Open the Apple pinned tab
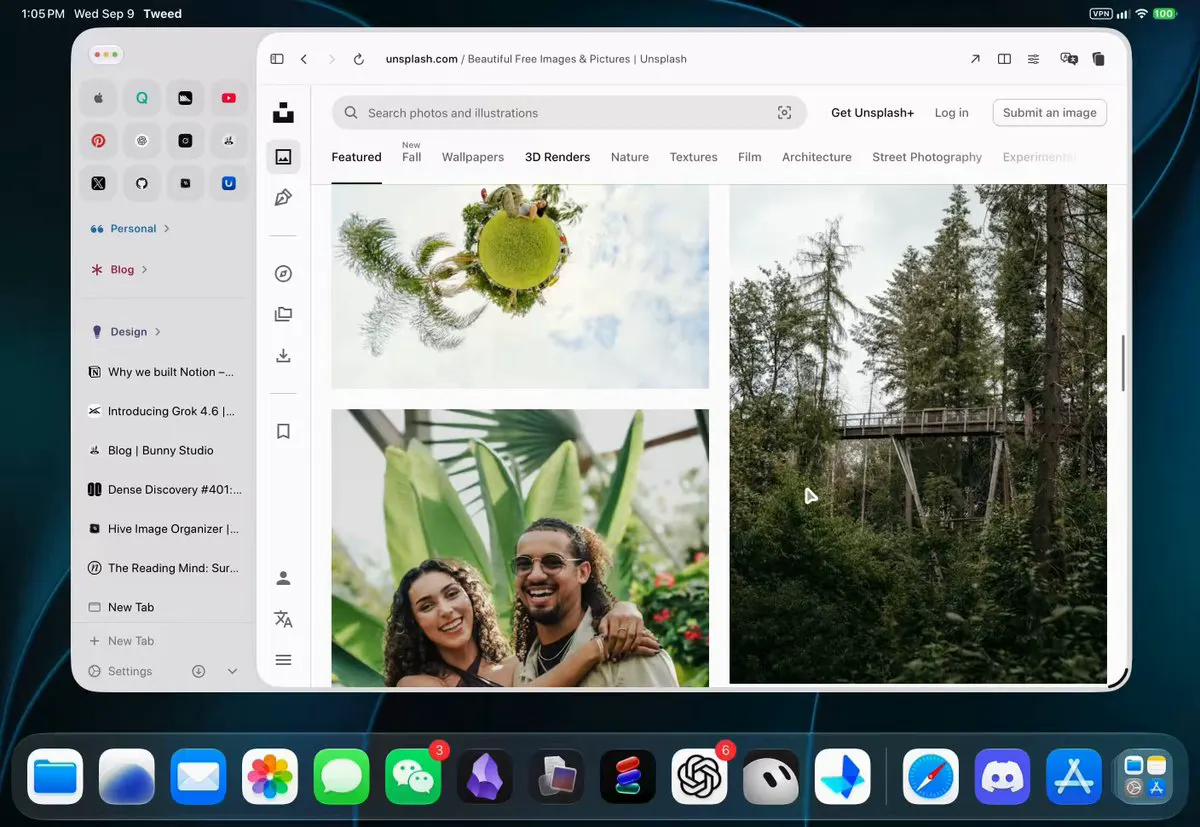 (98, 98)
